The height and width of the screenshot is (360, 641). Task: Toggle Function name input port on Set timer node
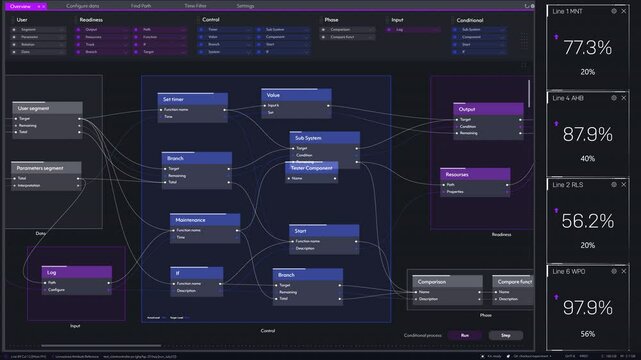point(161,110)
